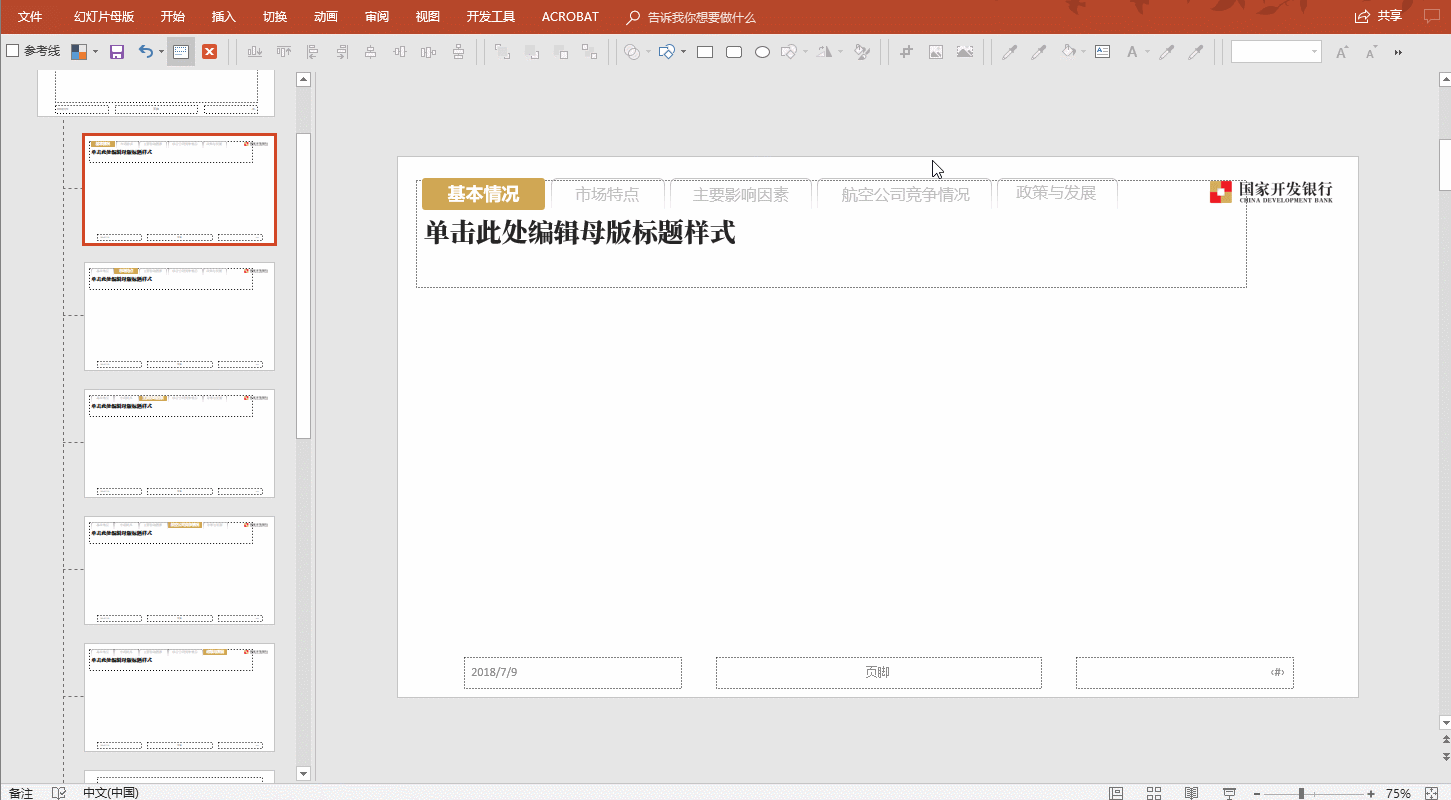Click the Text Box icon
Image resolution: width=1451 pixels, height=800 pixels.
[x=1103, y=52]
